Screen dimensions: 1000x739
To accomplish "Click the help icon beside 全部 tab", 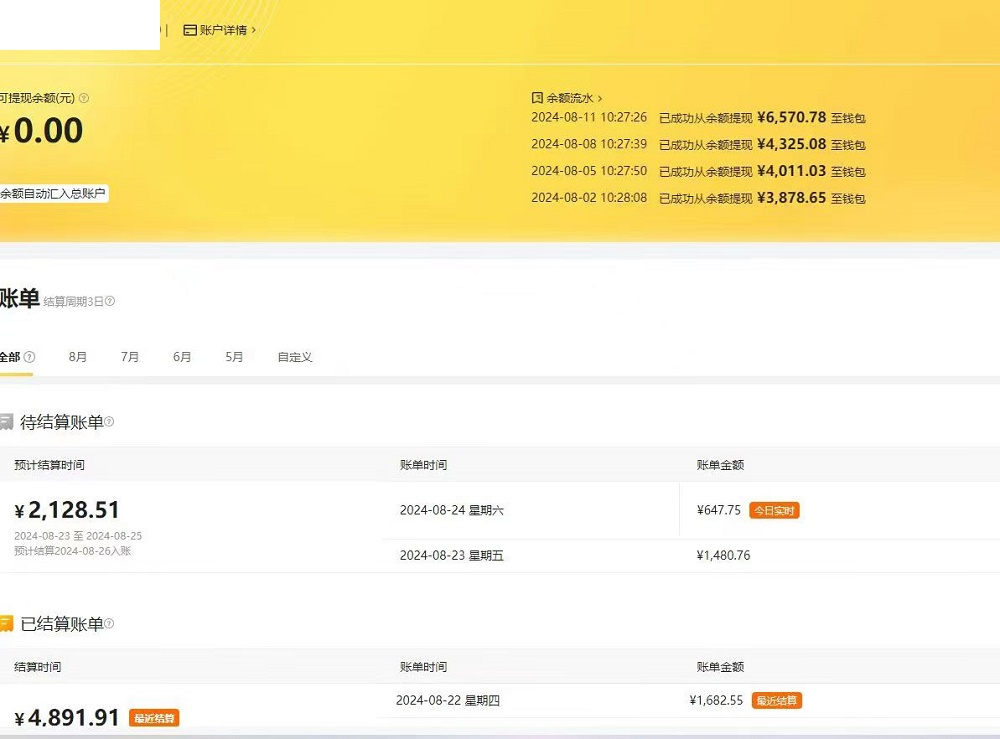I will (x=30, y=357).
